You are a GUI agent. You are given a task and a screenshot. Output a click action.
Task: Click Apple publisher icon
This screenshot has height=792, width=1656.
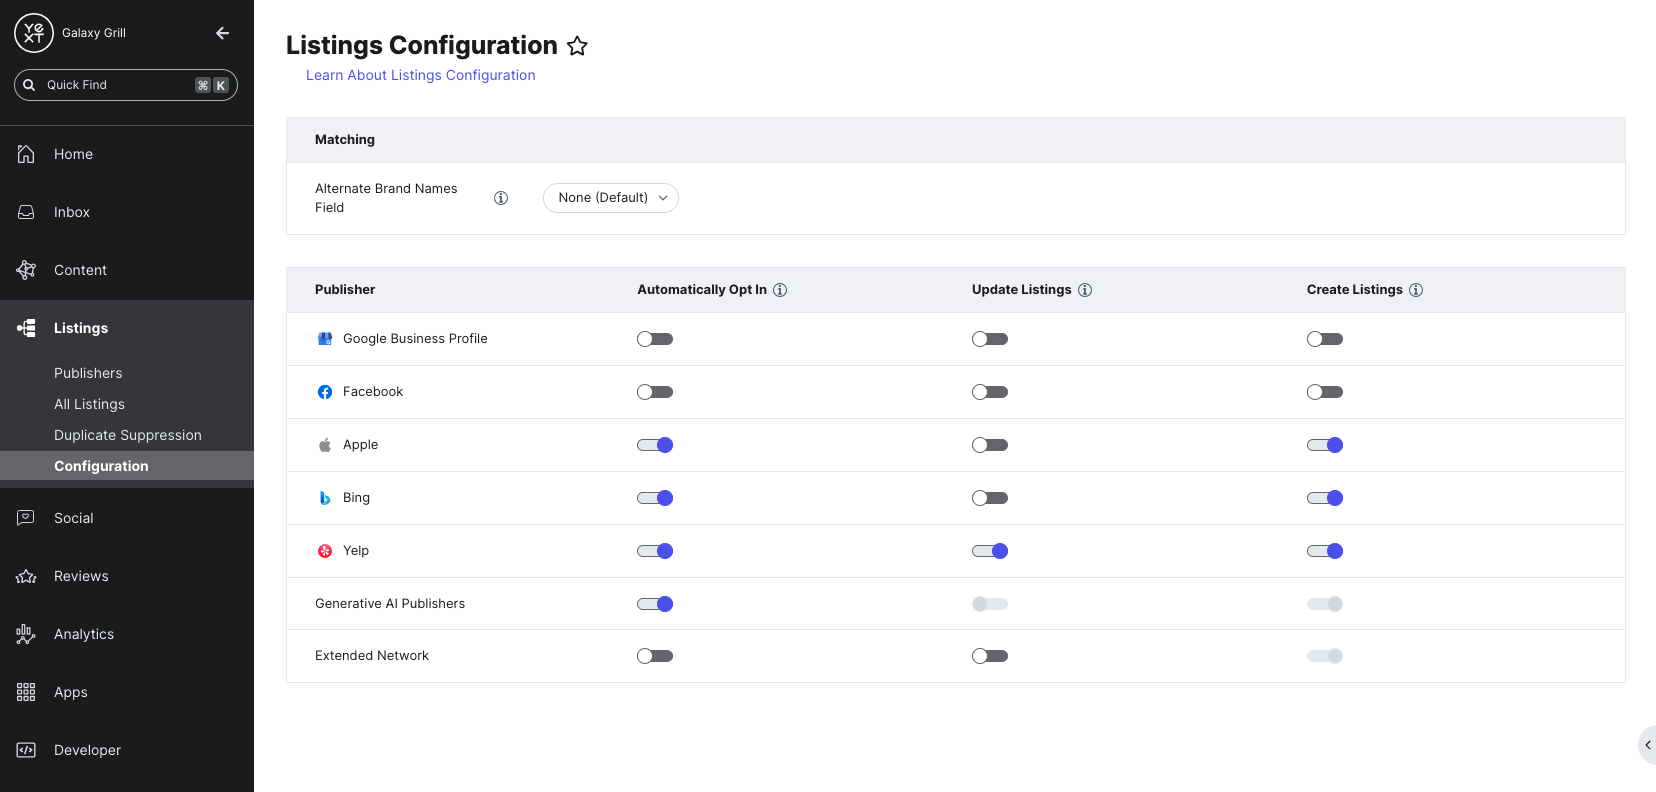(x=325, y=445)
